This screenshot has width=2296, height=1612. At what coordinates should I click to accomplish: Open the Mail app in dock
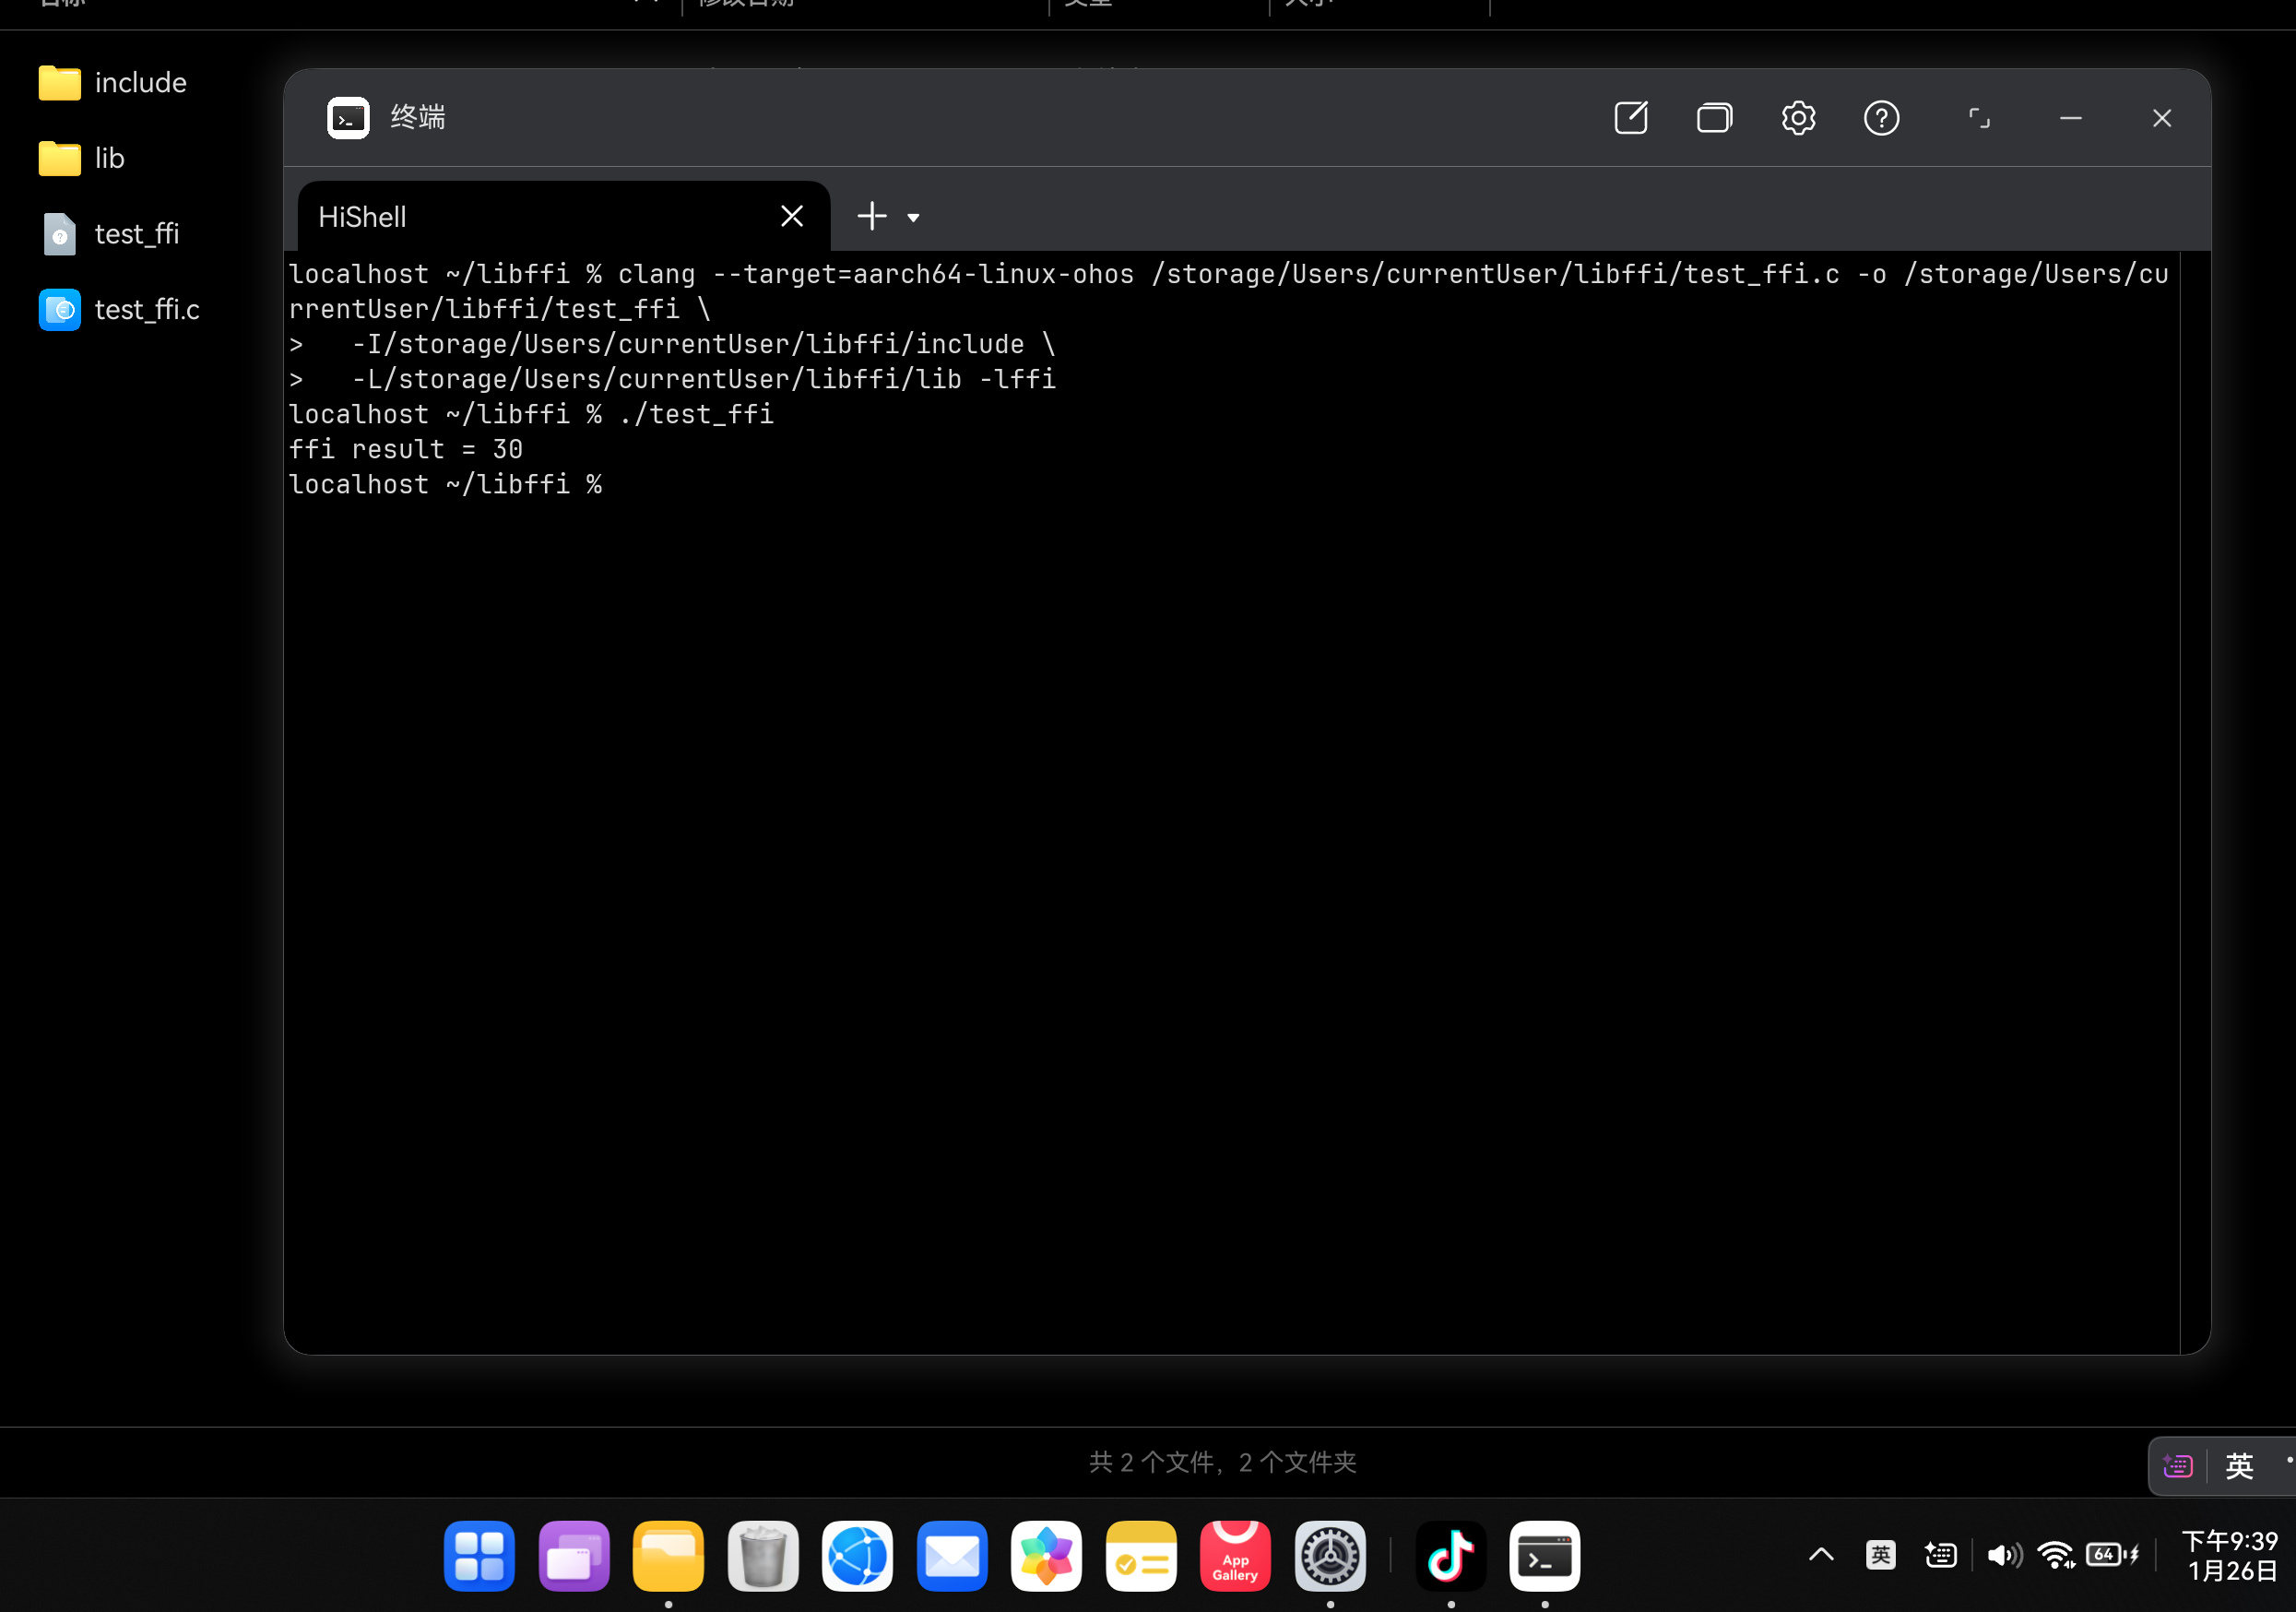pos(951,1556)
